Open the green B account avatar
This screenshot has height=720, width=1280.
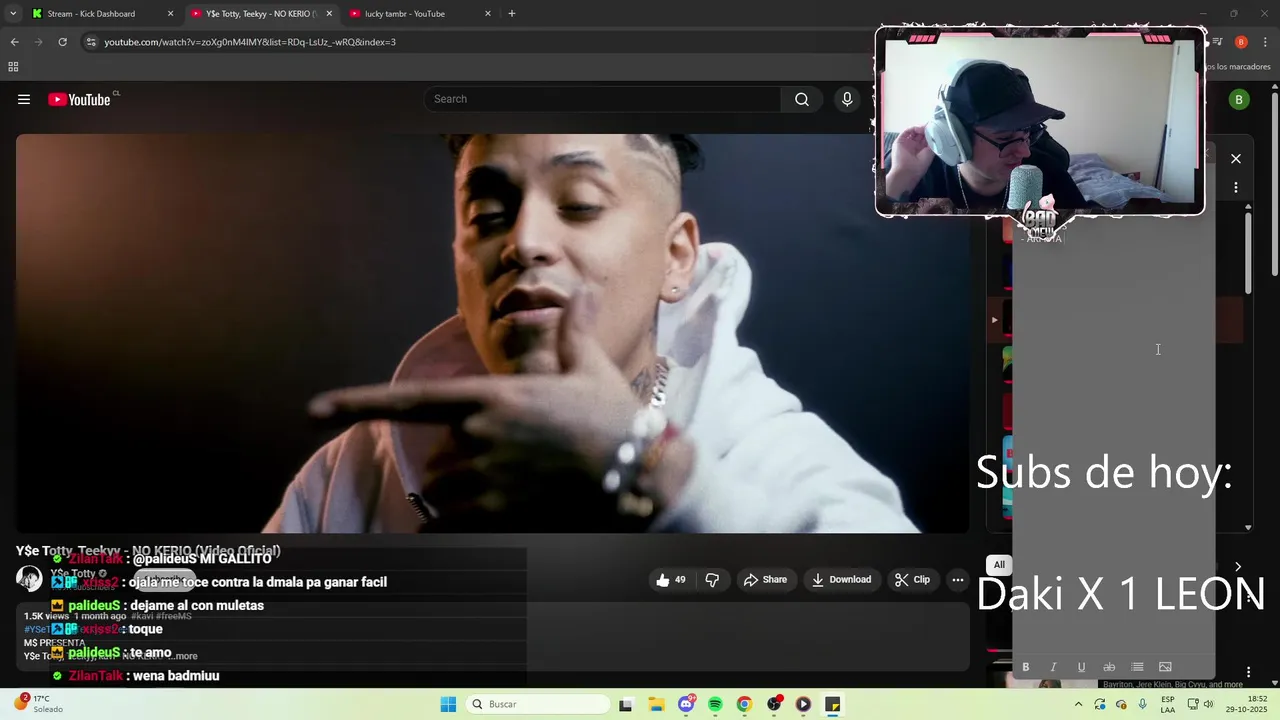click(x=1239, y=99)
